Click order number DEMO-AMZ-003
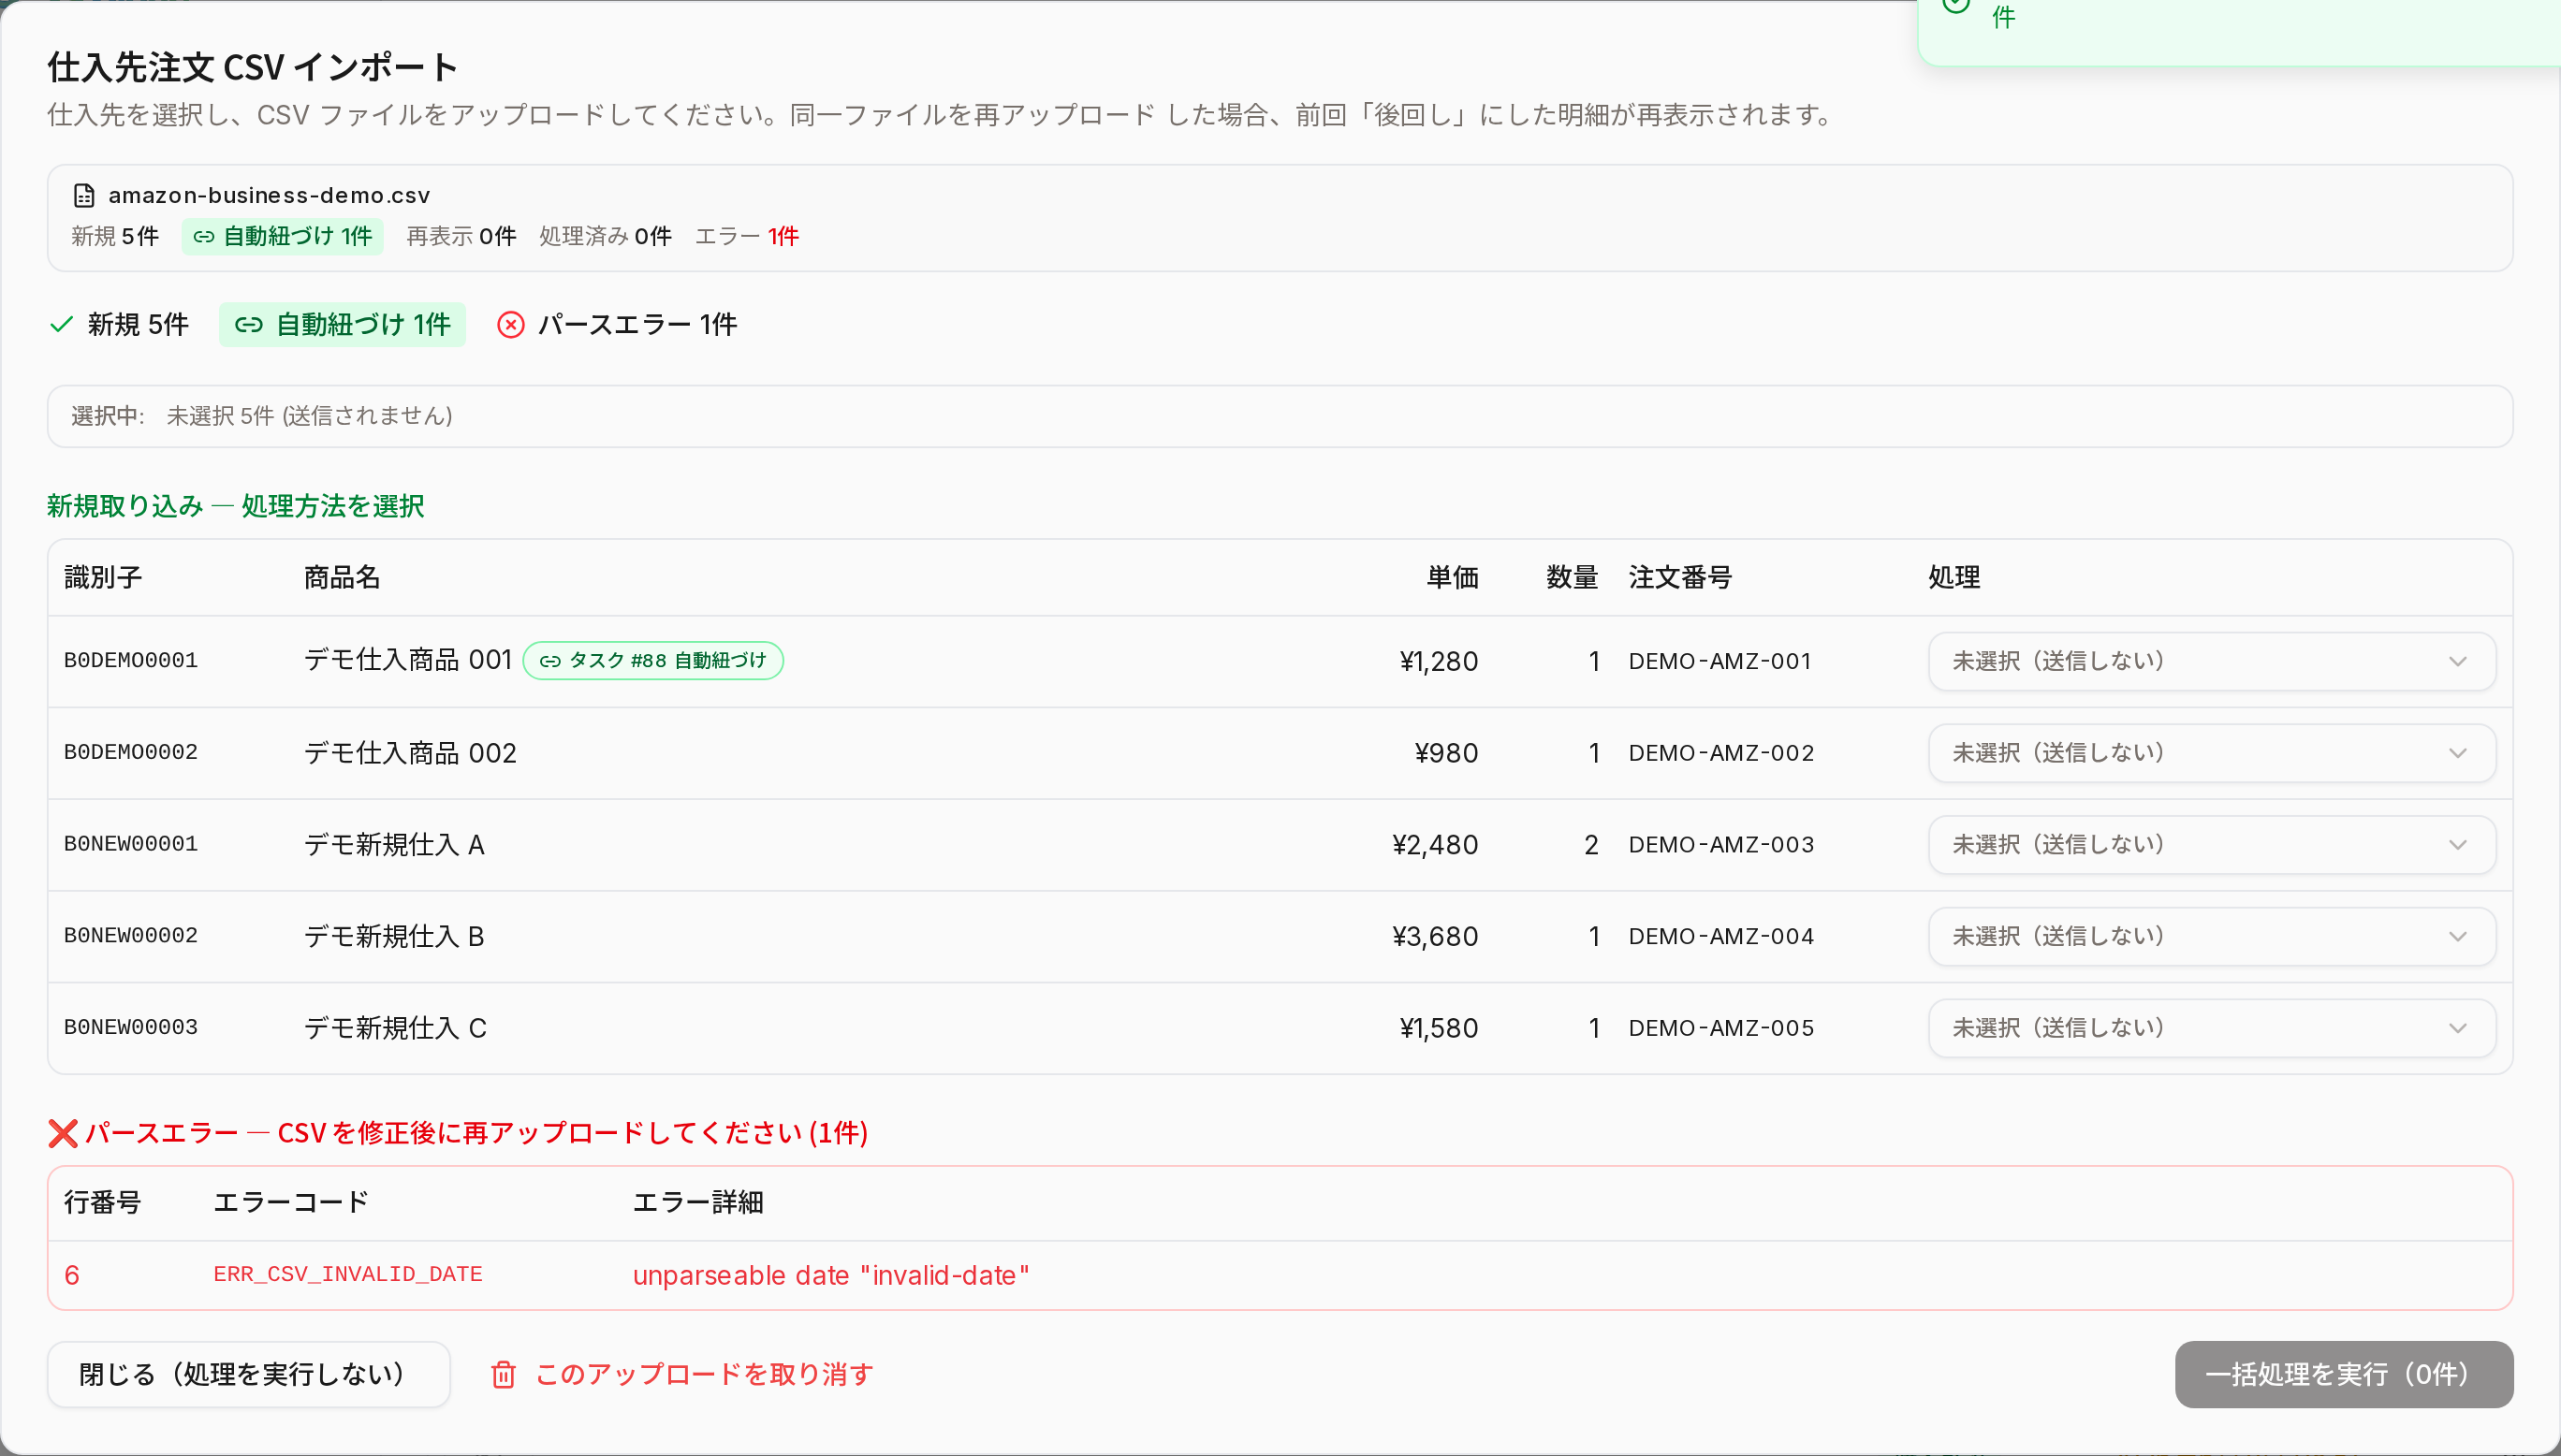The height and width of the screenshot is (1456, 2561). (1721, 845)
